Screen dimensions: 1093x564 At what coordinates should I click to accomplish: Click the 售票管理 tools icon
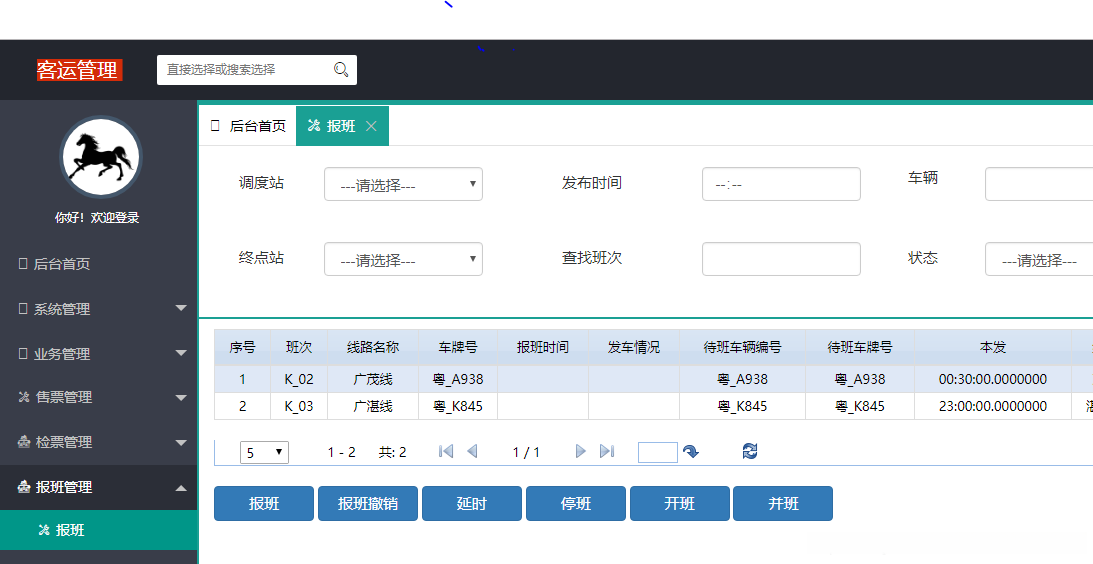pos(24,397)
